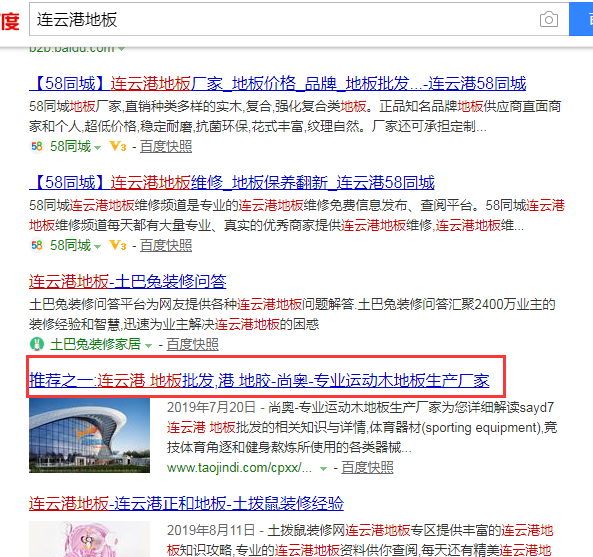Click the search box containing 连云港地板
593x557 pixels.
(x=299, y=19)
